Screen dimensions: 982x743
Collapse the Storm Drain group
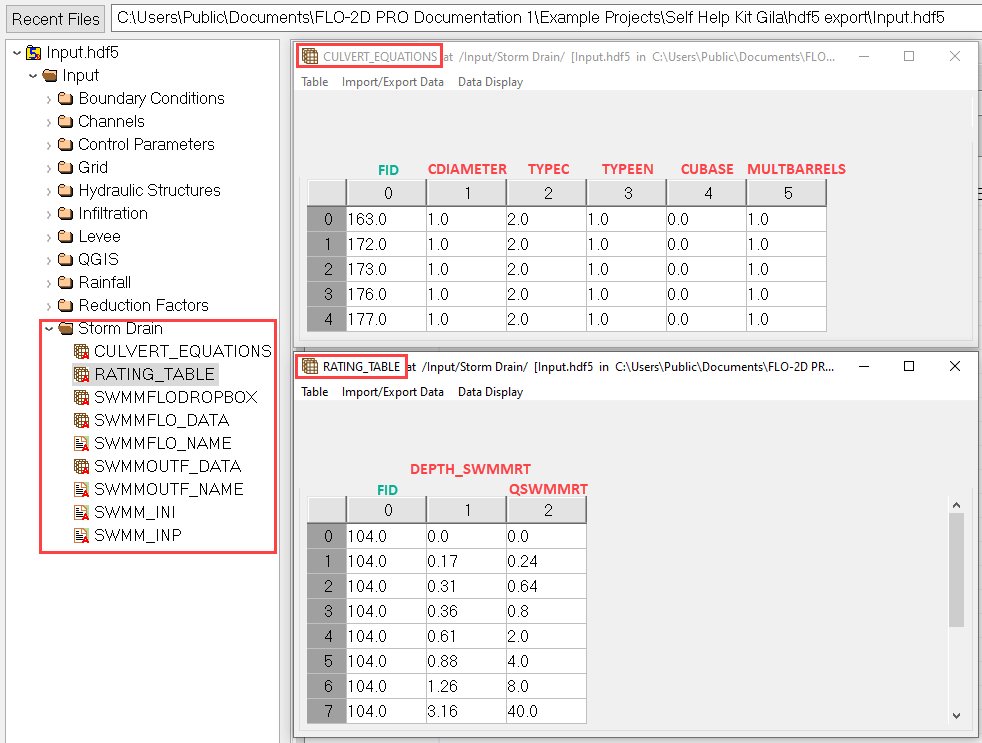pos(49,328)
